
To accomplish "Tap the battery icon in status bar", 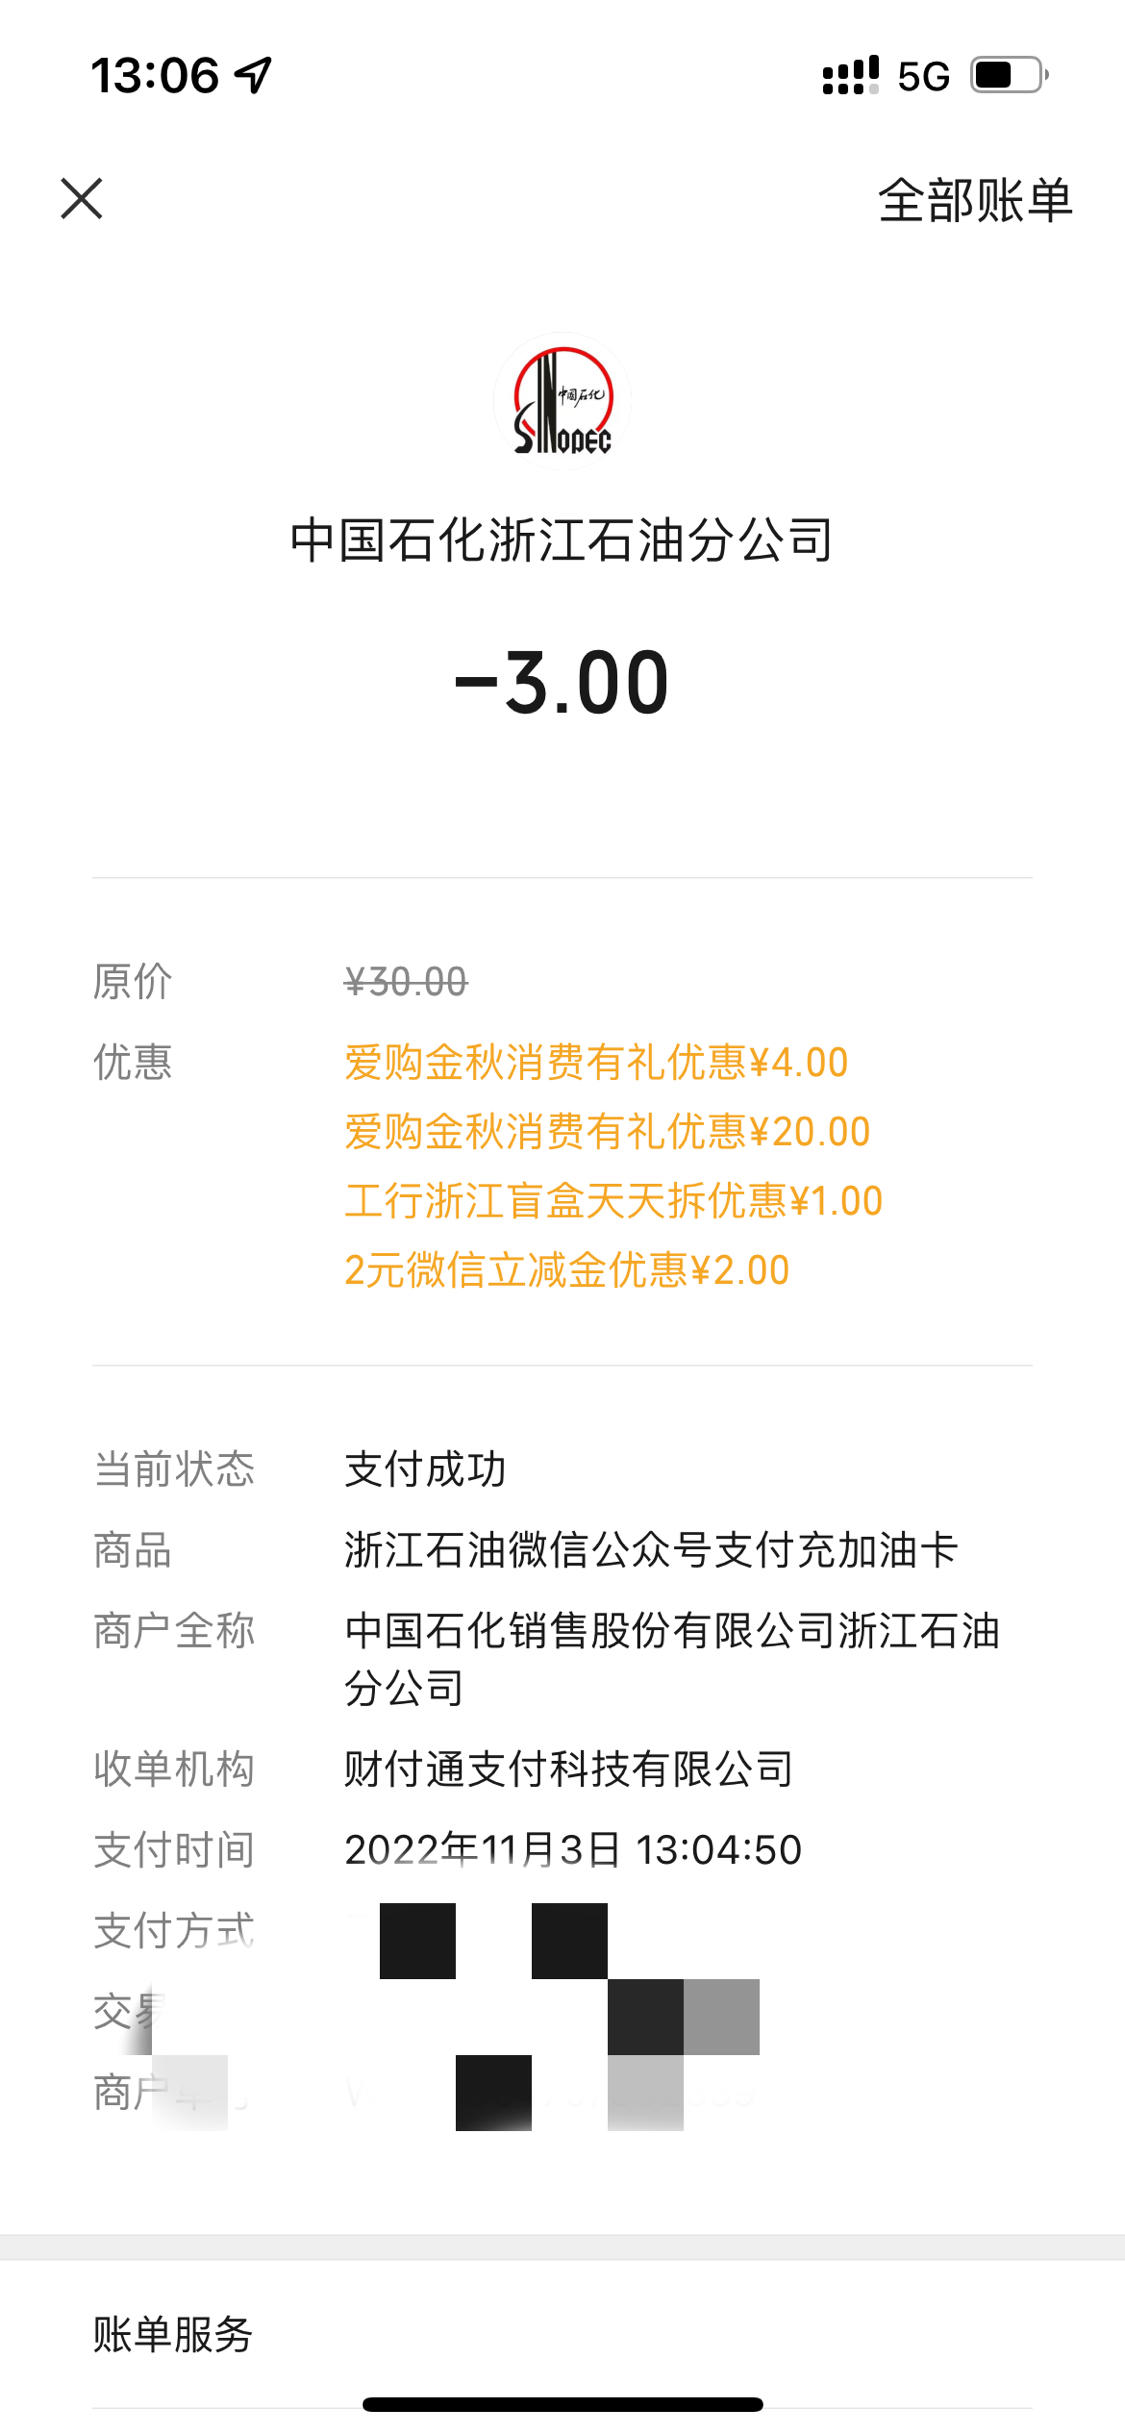I will [1009, 75].
